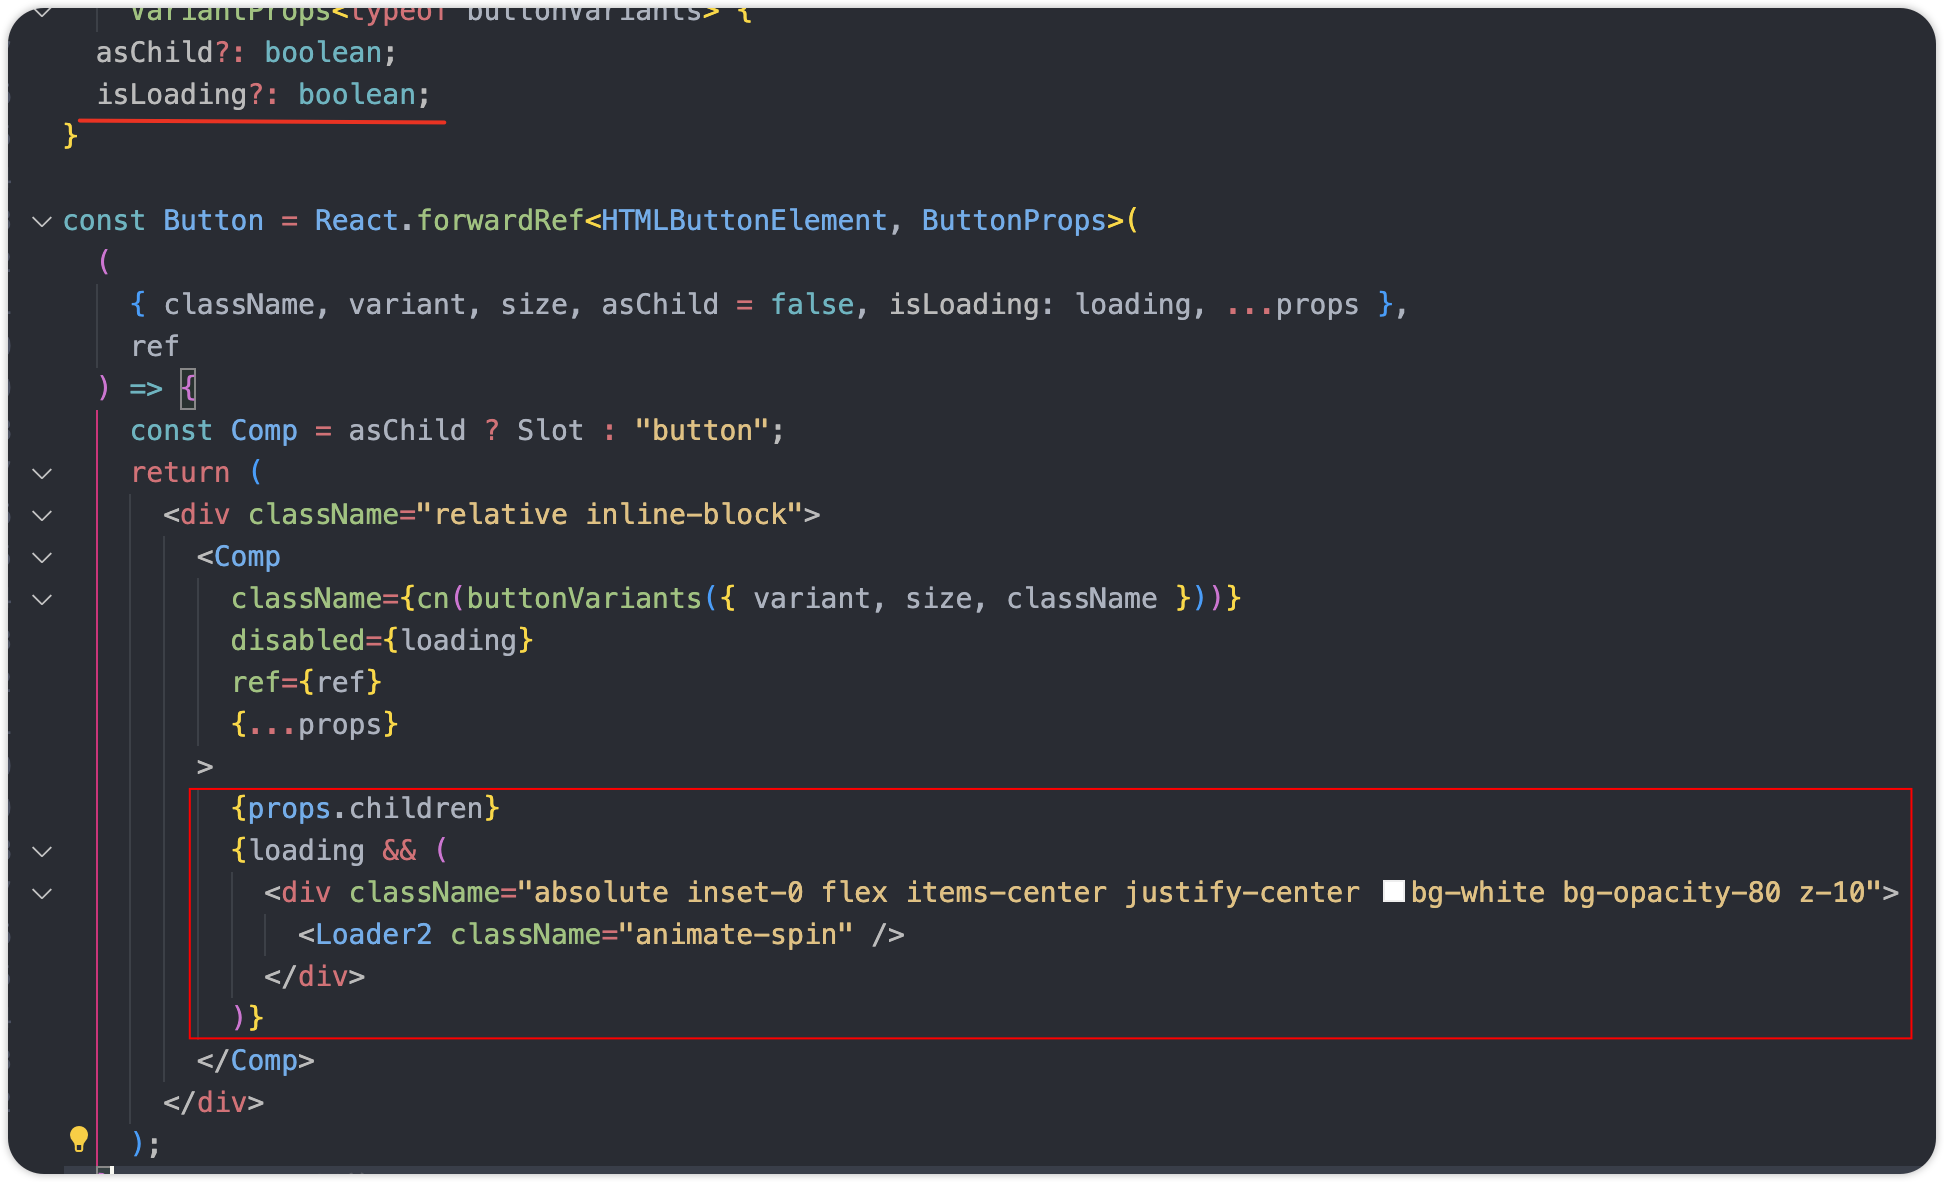
Task: Fold the return statement block
Action: coord(42,473)
